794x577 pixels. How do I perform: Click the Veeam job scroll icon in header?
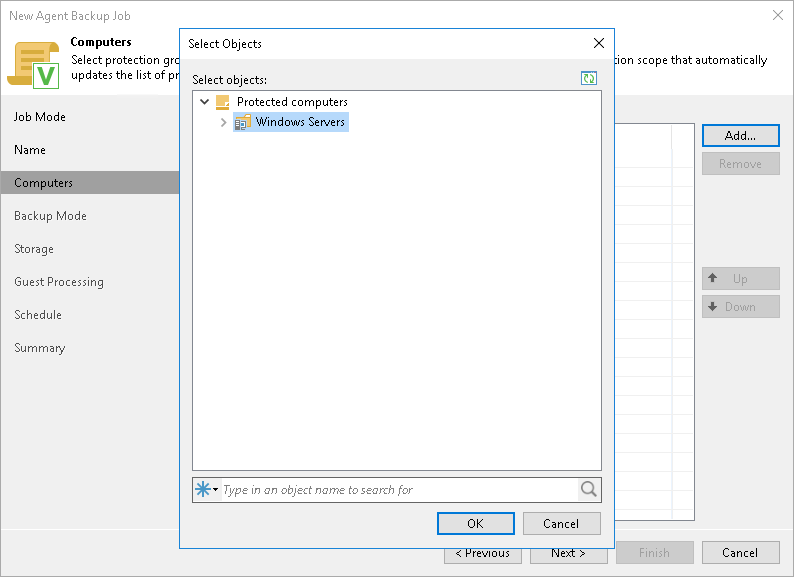33,65
